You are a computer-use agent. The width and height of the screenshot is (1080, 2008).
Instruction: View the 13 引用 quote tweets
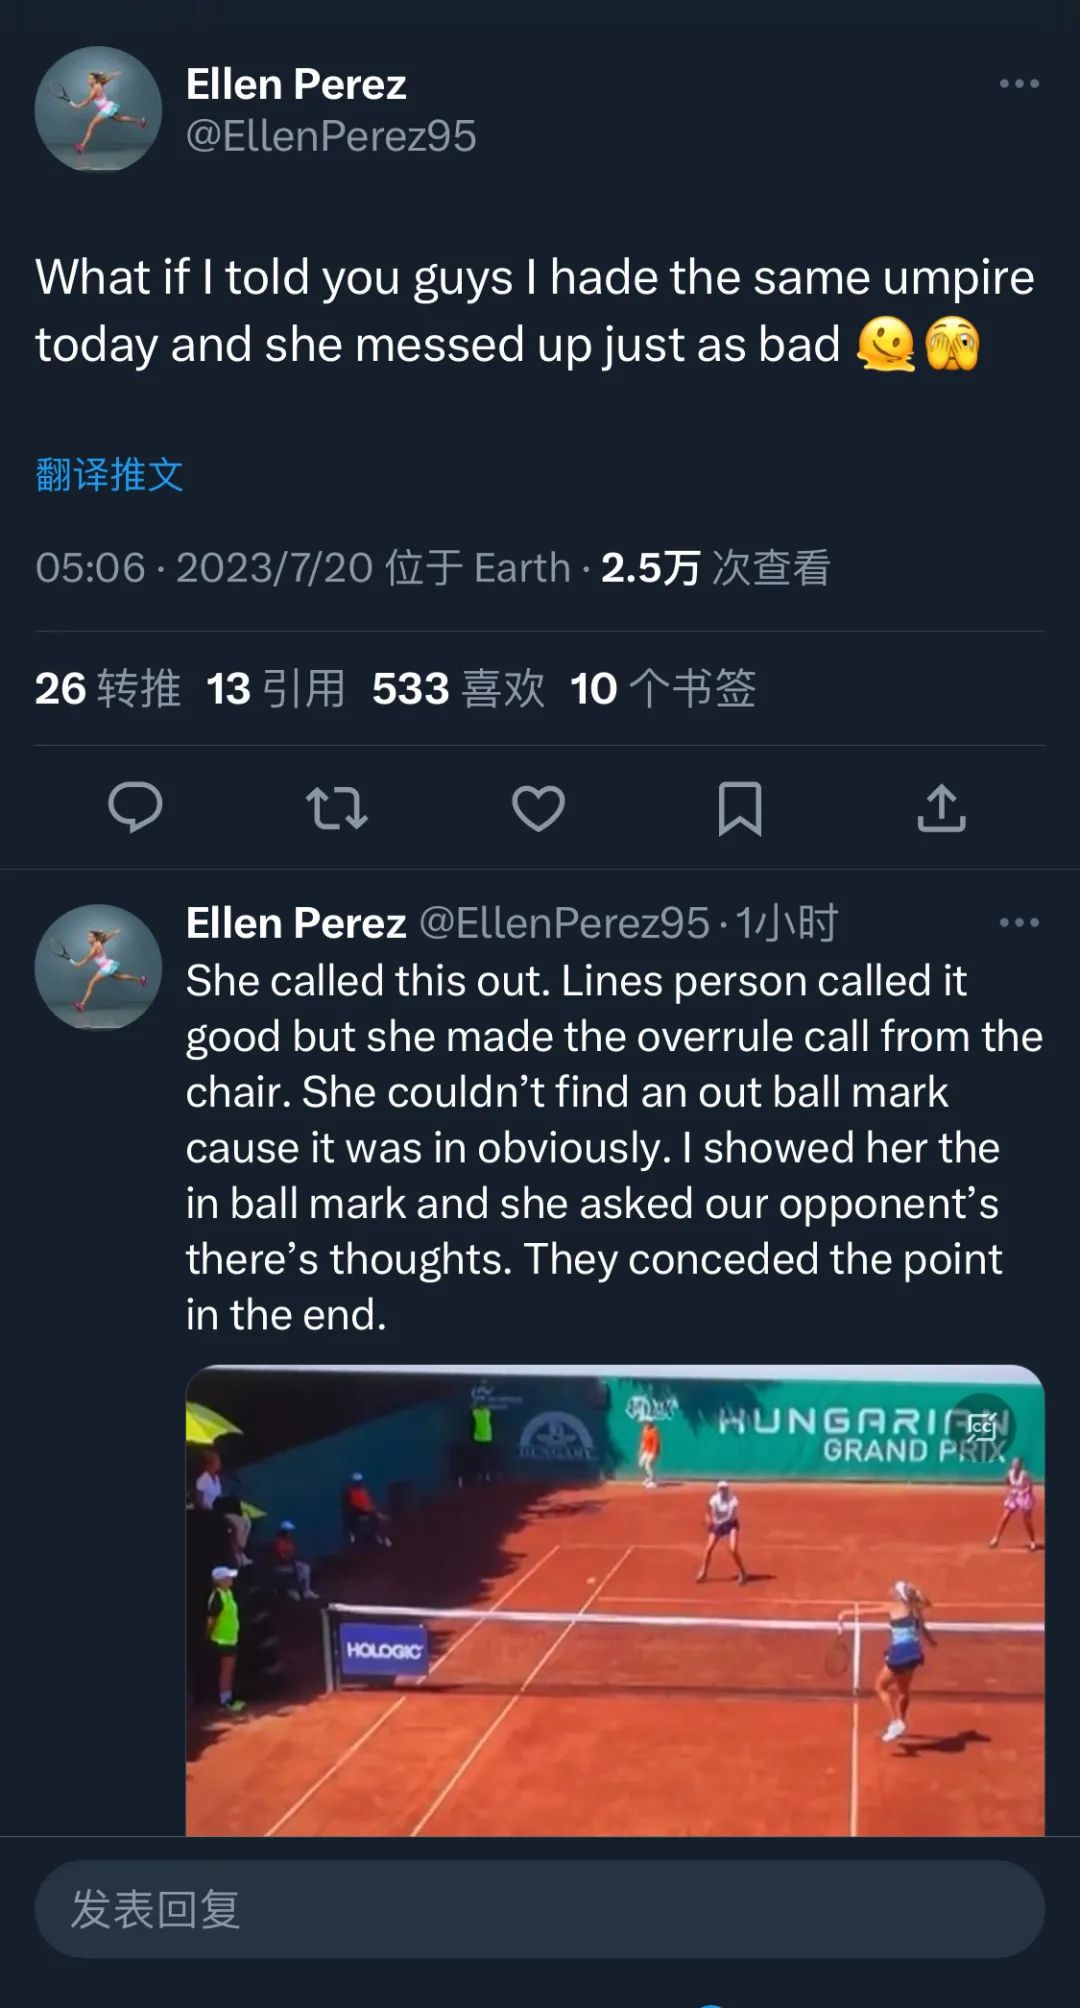276,689
